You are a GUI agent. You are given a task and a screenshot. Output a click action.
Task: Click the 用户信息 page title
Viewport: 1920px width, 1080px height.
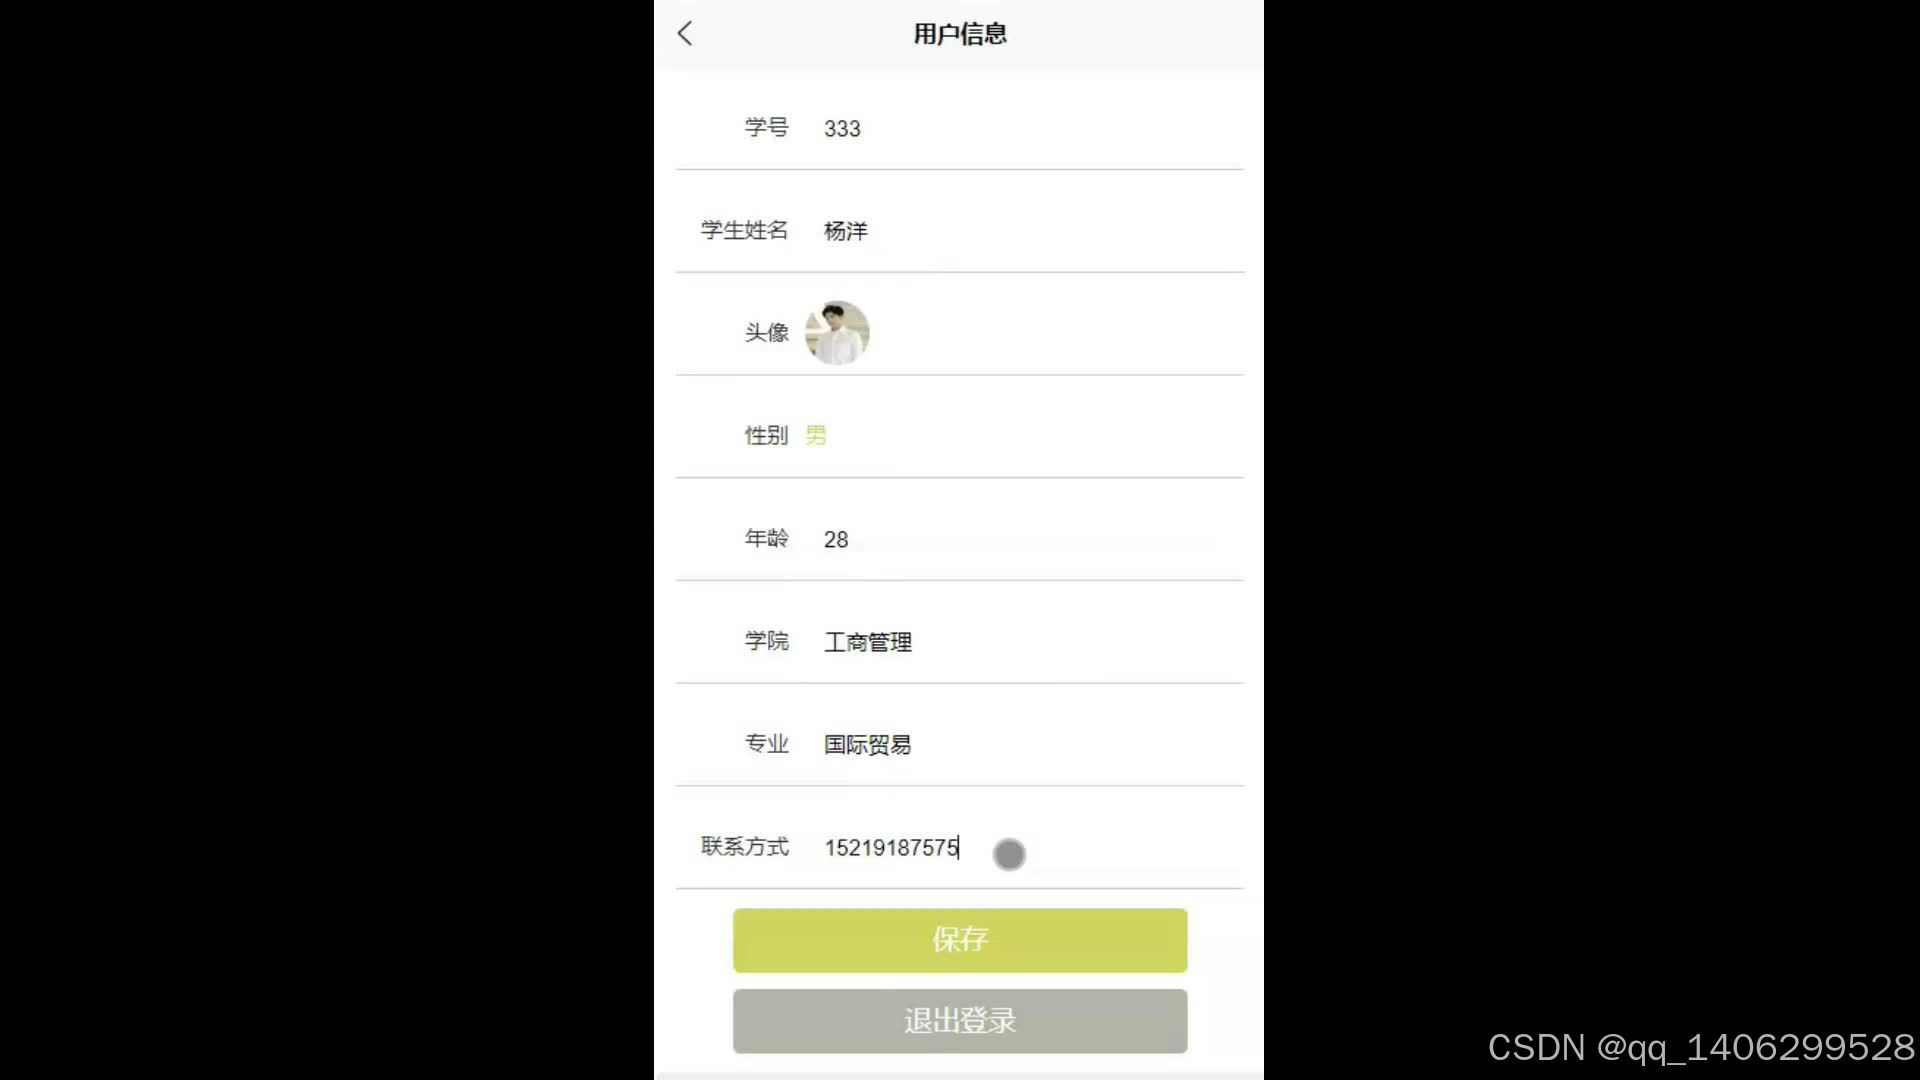960,34
